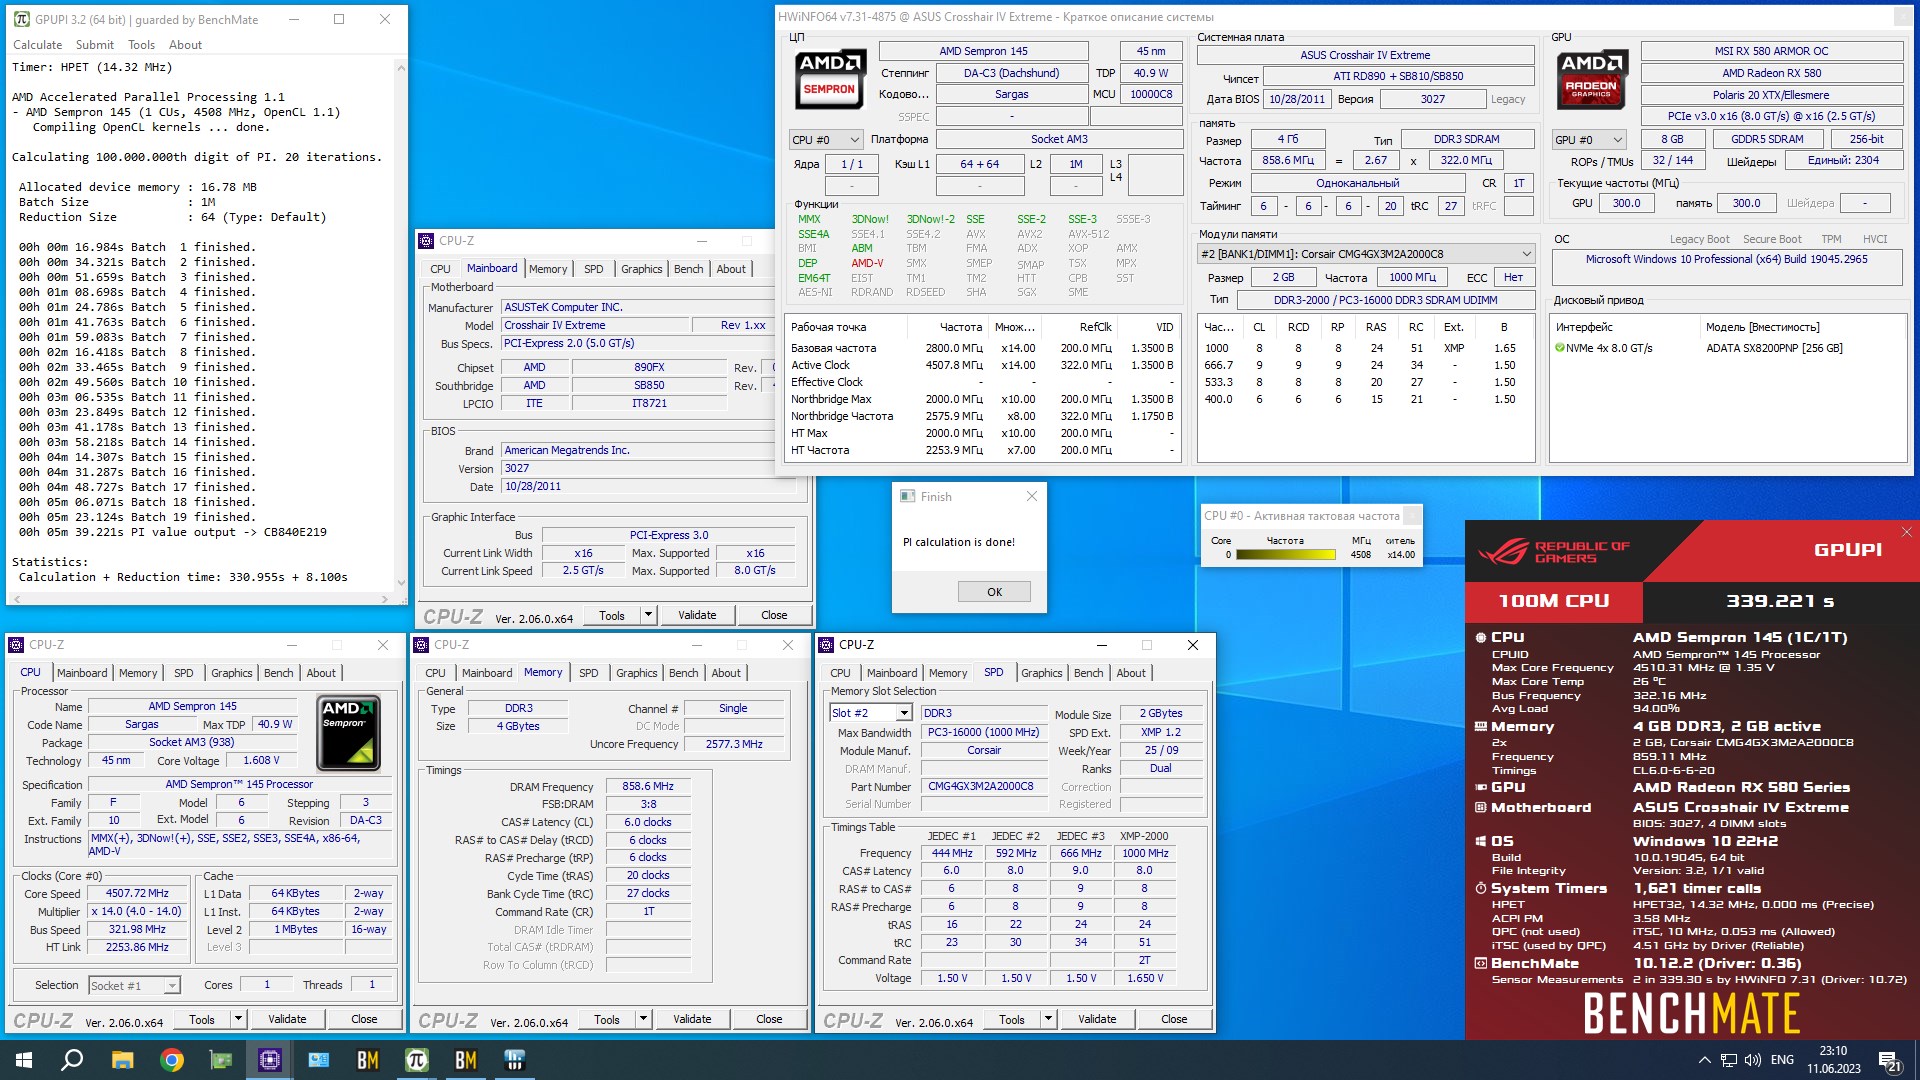Open Memory tab in CPU-Z CPU window

[x=138, y=673]
